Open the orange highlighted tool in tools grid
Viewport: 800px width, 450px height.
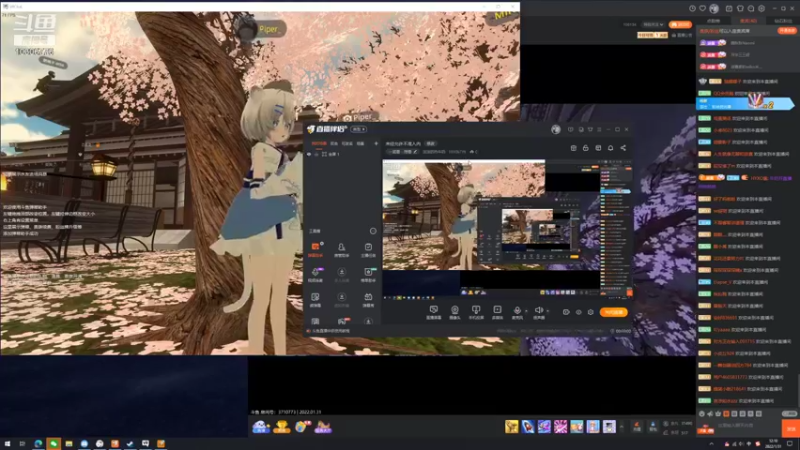[x=315, y=249]
